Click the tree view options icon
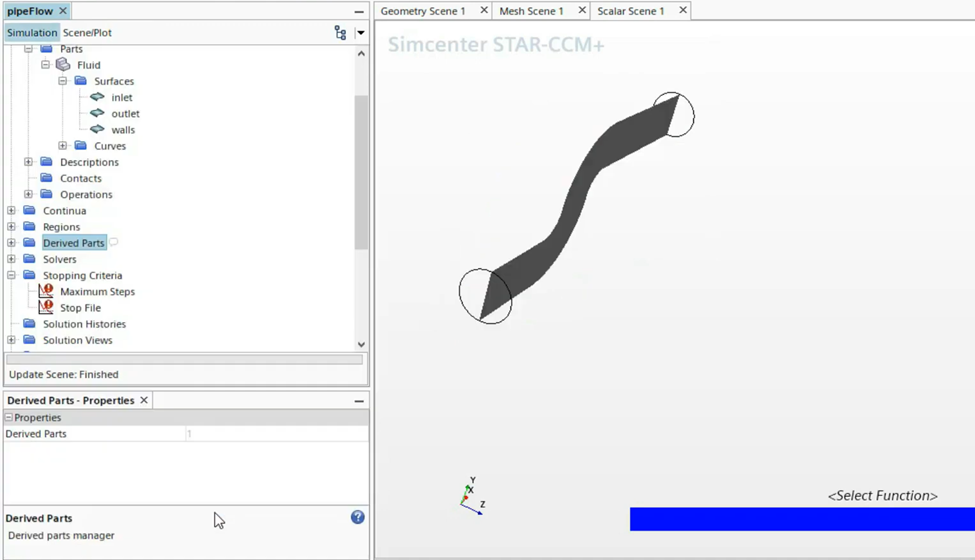This screenshot has height=560, width=975. point(340,33)
